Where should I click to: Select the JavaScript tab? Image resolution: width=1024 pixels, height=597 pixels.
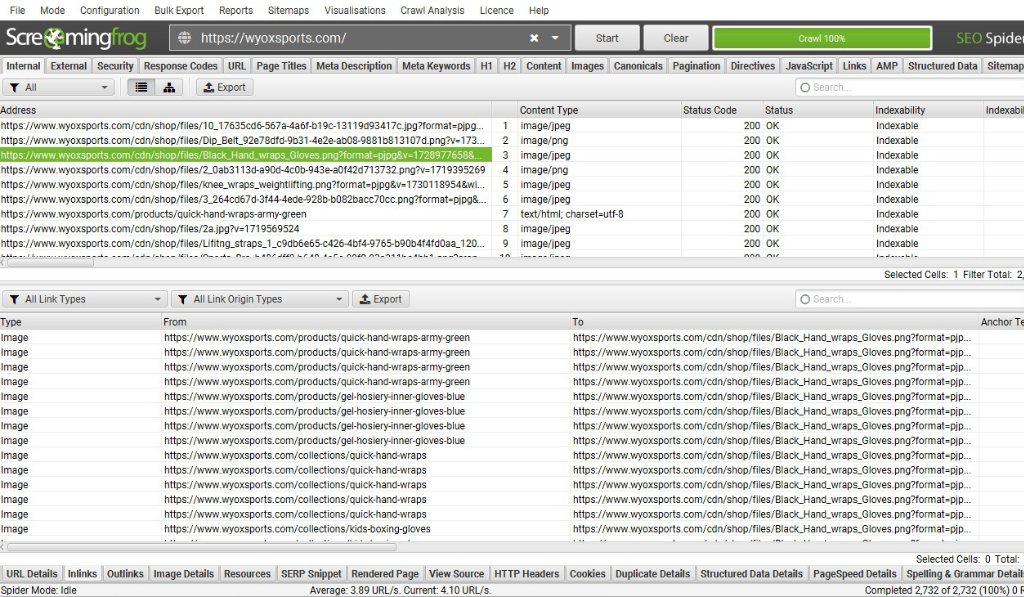(x=809, y=66)
